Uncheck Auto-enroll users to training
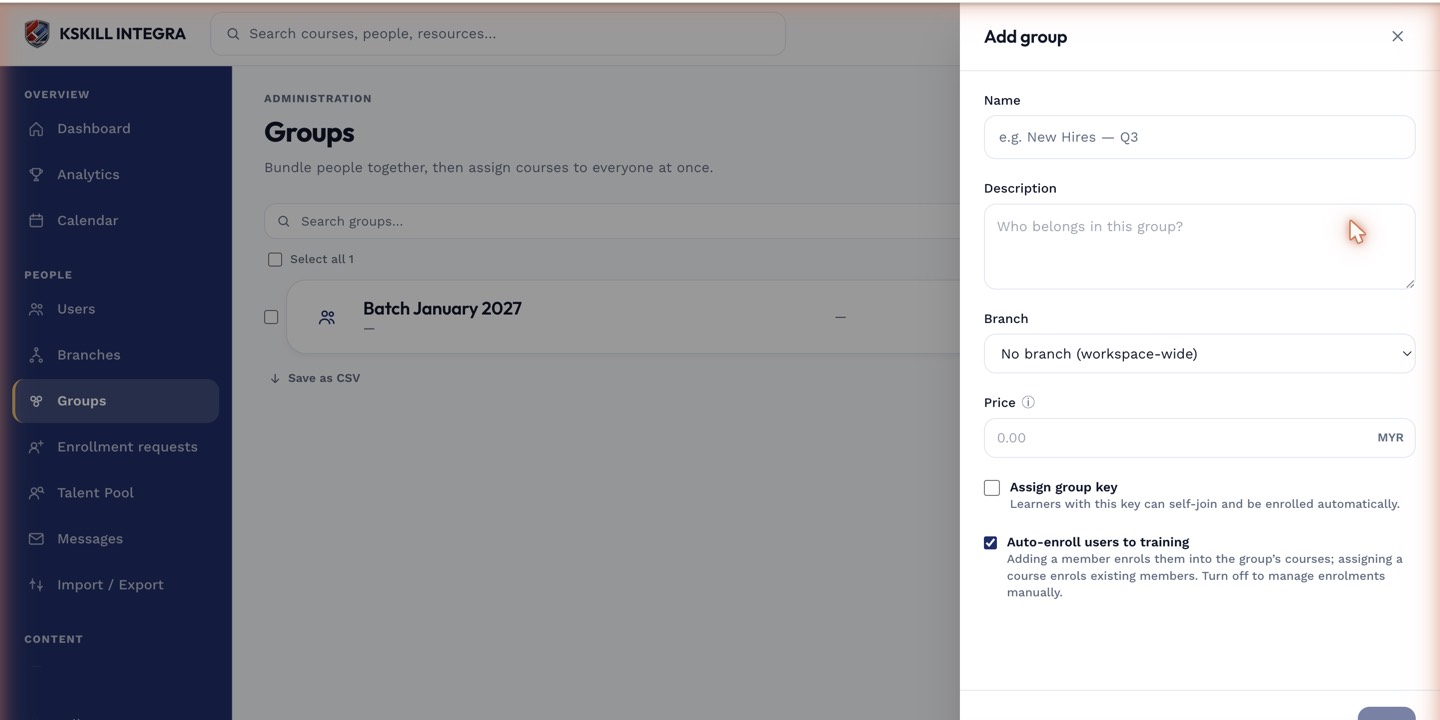 click(990, 543)
